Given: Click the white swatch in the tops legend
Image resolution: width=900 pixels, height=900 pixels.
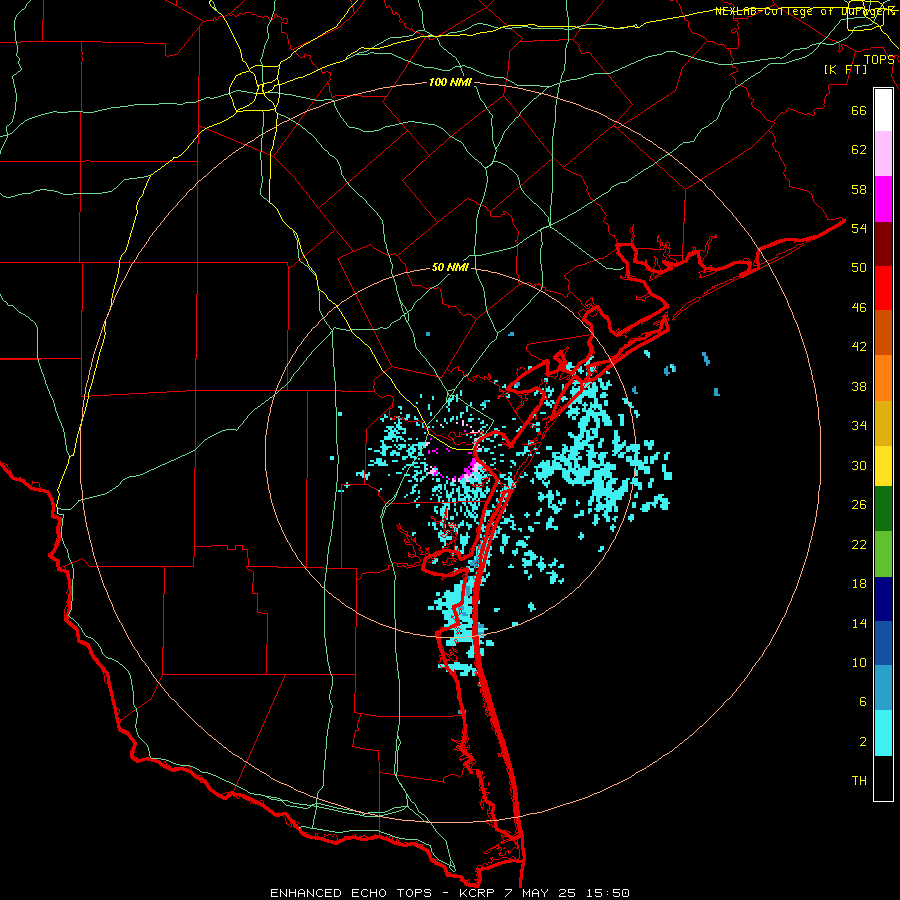Looking at the screenshot, I should coord(883,110).
